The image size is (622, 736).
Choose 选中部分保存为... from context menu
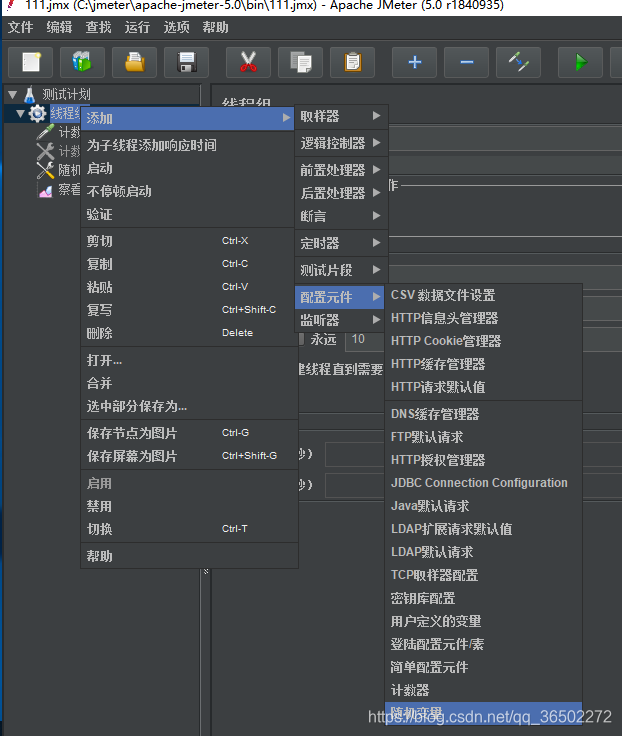point(189,406)
